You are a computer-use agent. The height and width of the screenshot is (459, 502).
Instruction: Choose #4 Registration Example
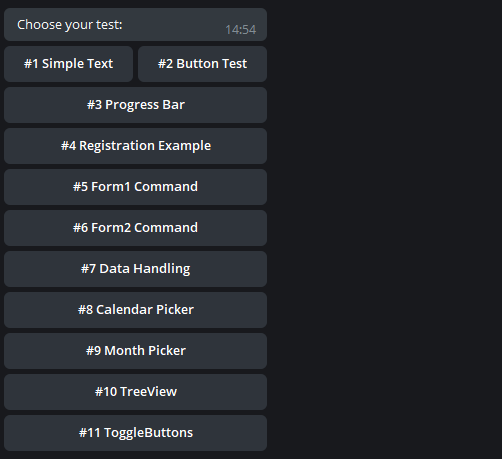pyautogui.click(x=135, y=146)
